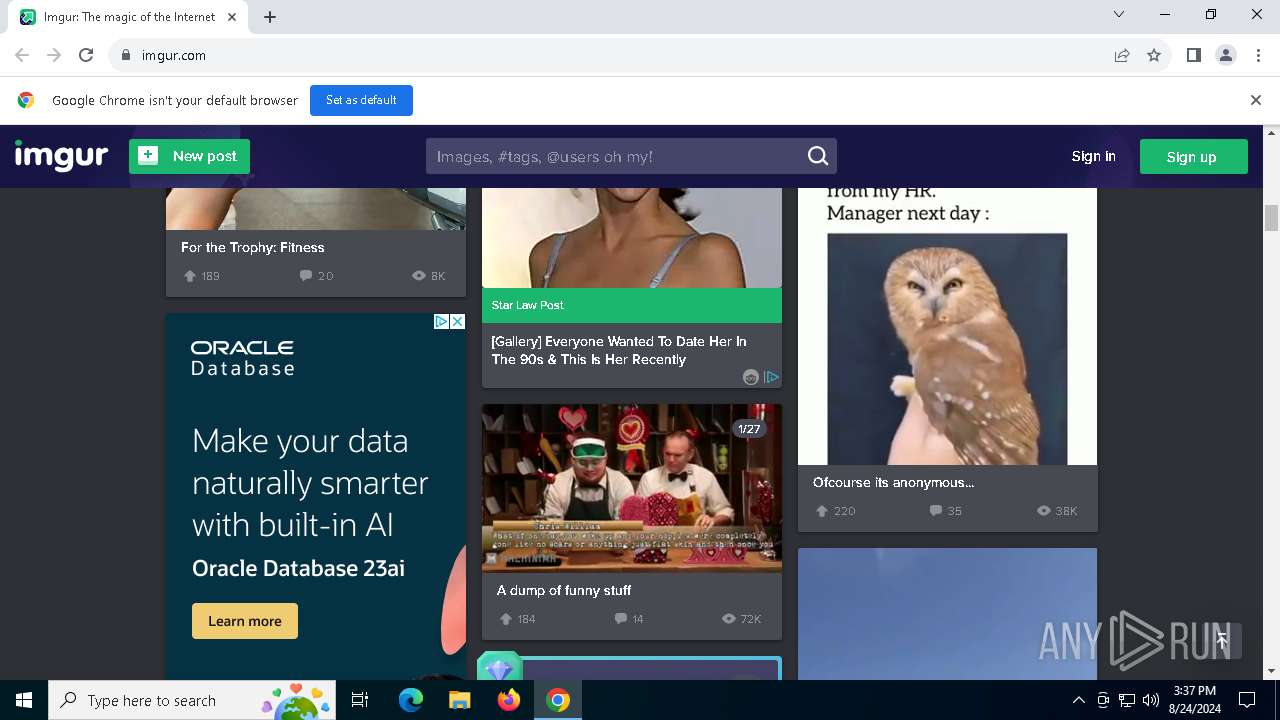Open 'A dump of funny stuff' title
Viewport: 1280px width, 720px height.
(x=564, y=590)
